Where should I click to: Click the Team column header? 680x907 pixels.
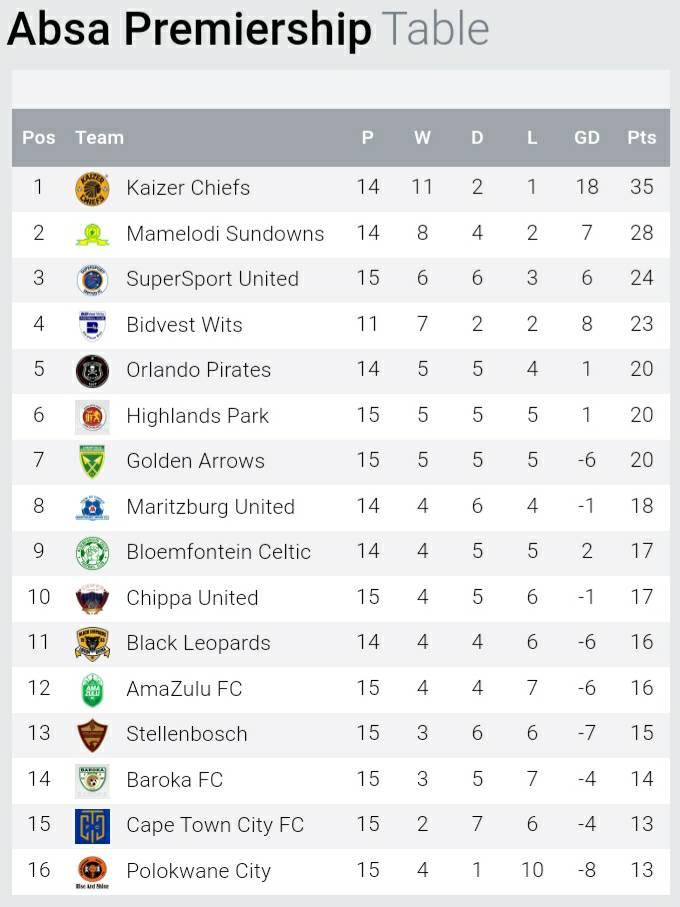point(99,138)
